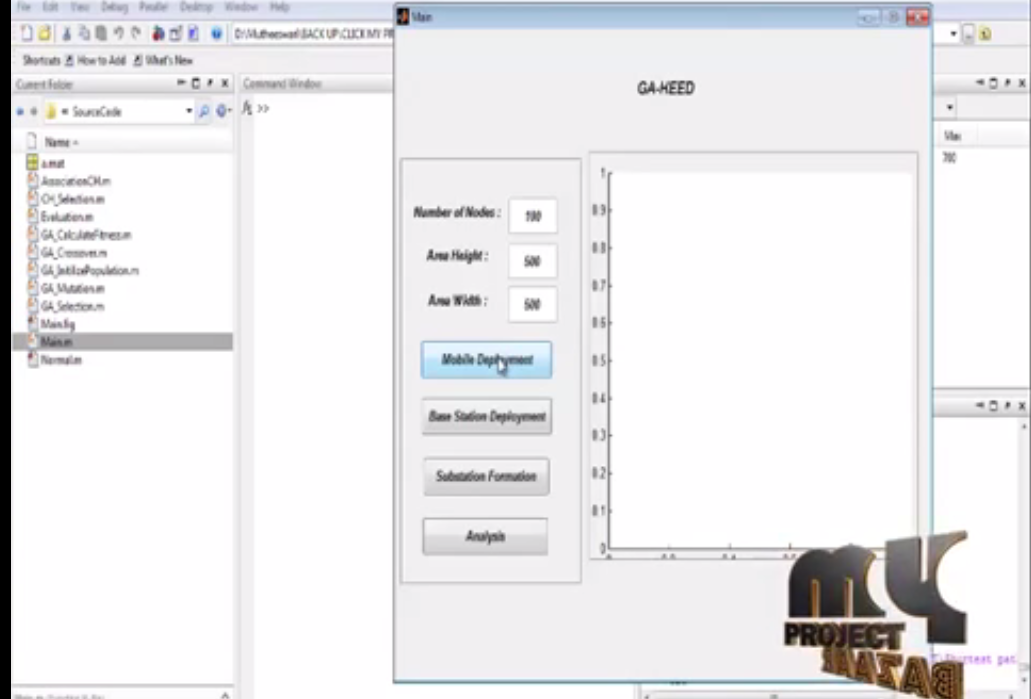
Task: Click the Base Station Deployment button
Action: tap(486, 417)
